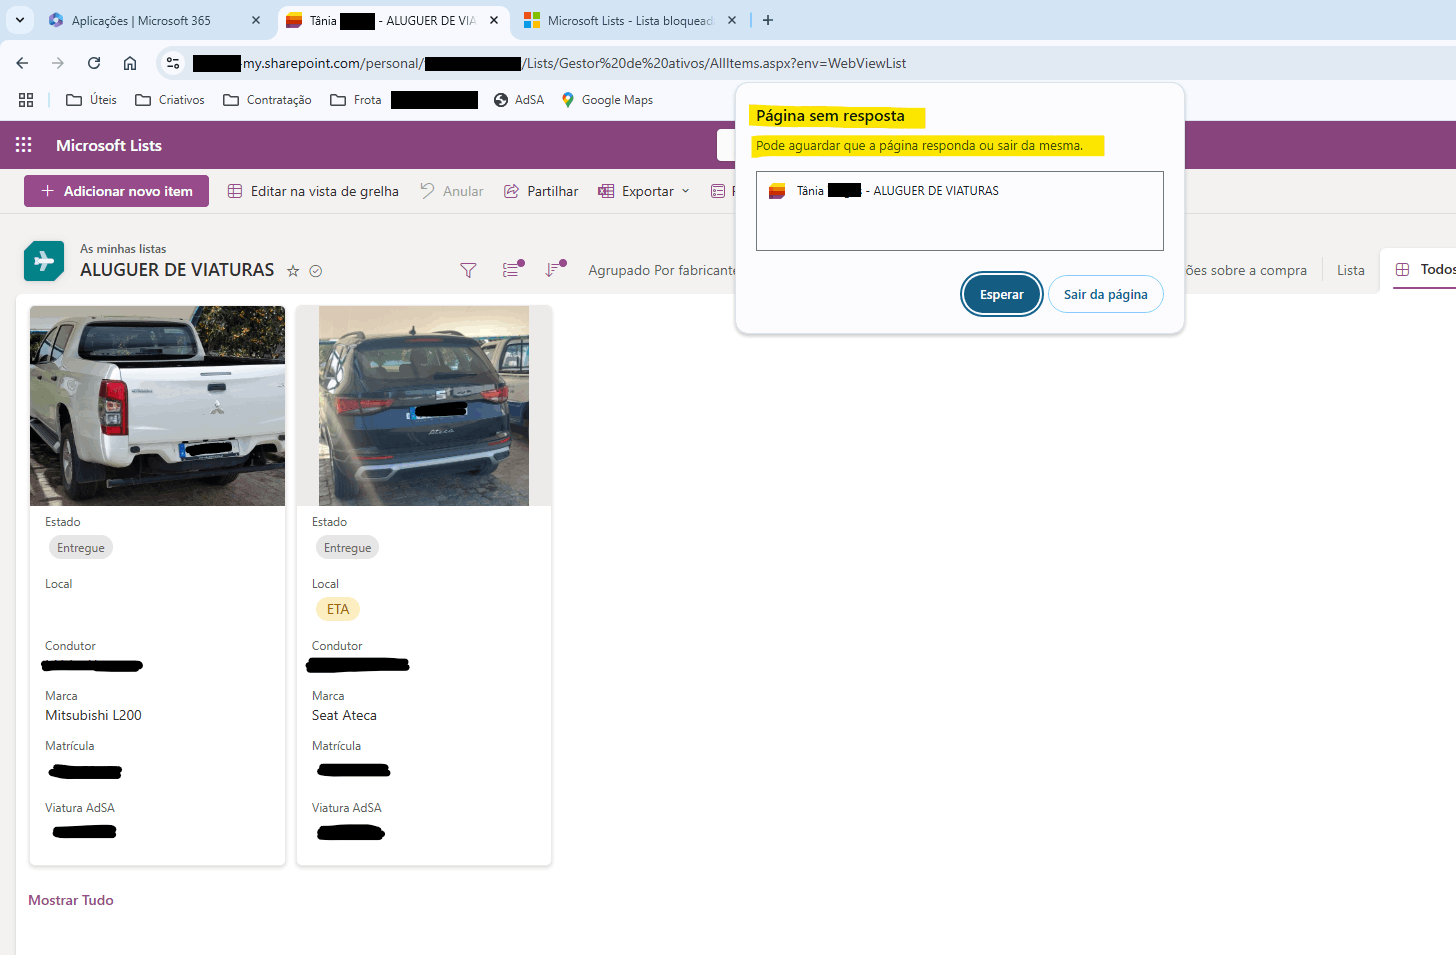Open the As minhas listas link
1456x955 pixels.
click(123, 249)
